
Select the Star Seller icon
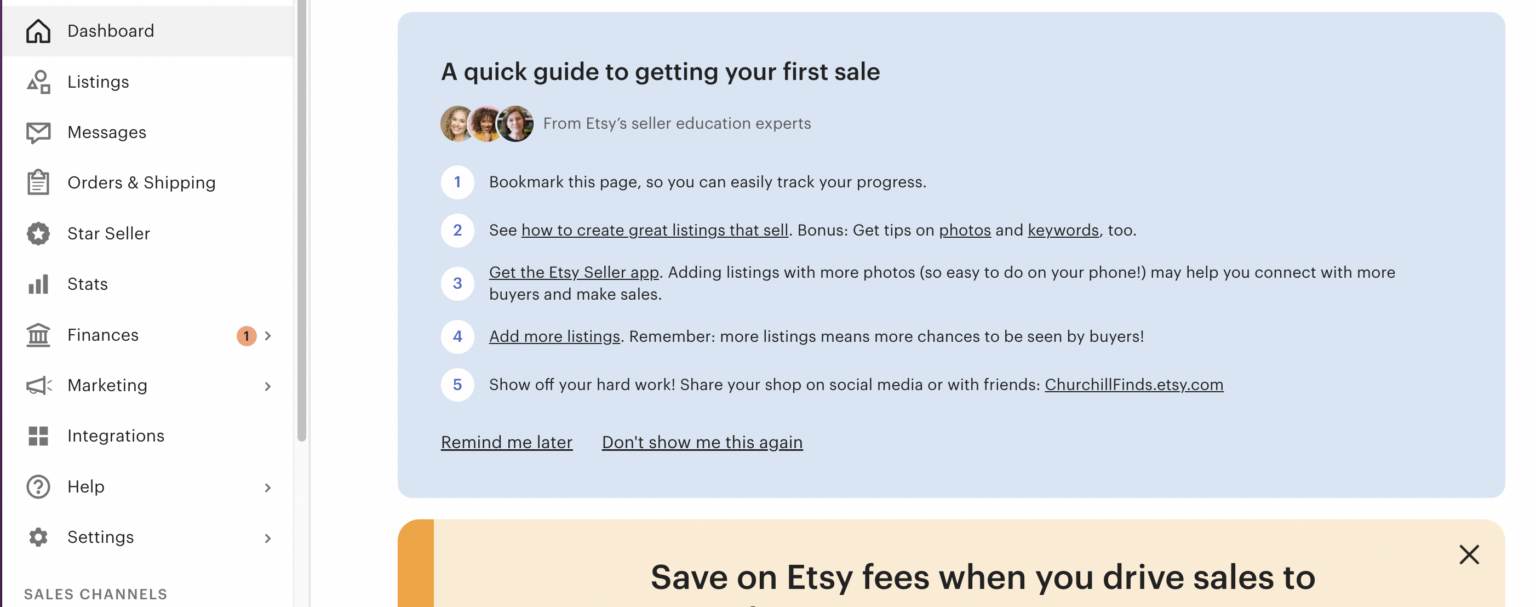[x=38, y=233]
